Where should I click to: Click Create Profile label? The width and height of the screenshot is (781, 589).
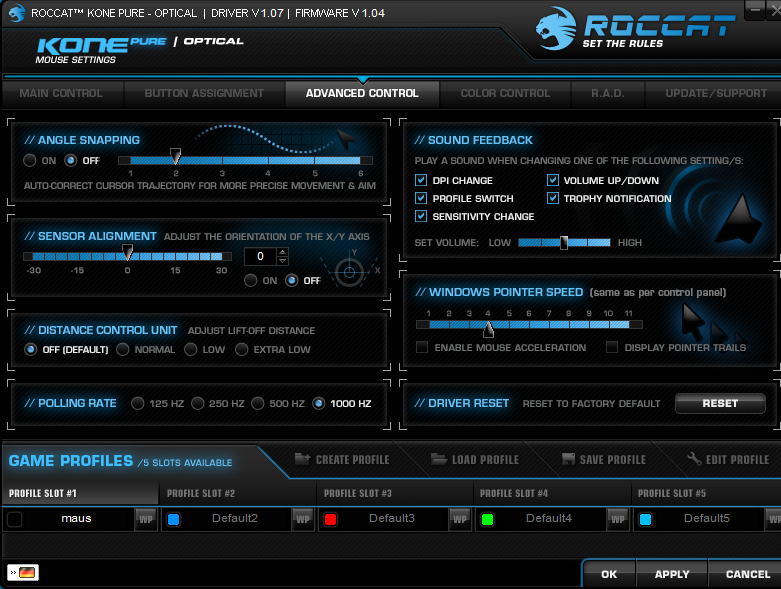coord(353,460)
